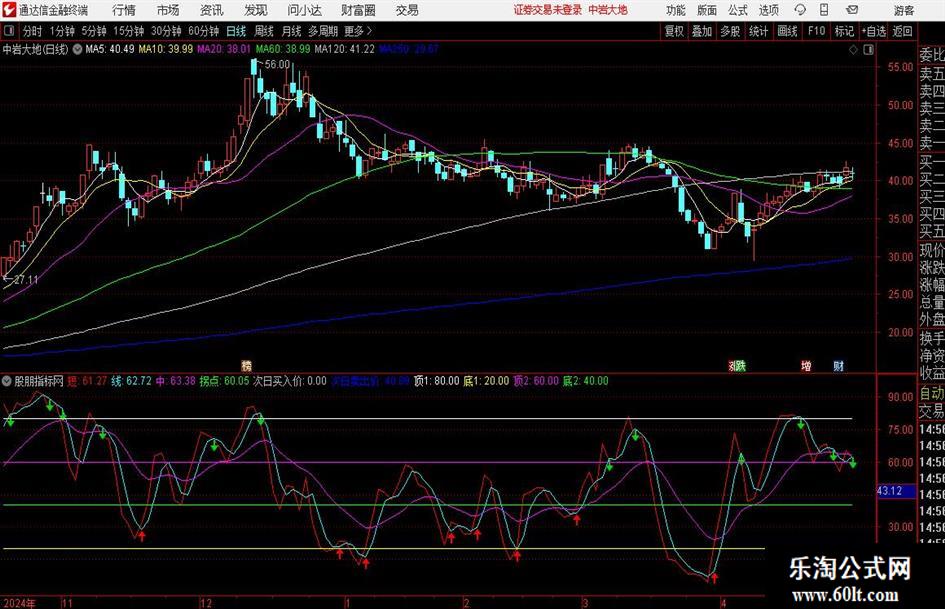
Task: Click the MA60: 38.99 indicator value
Action: pos(283,49)
